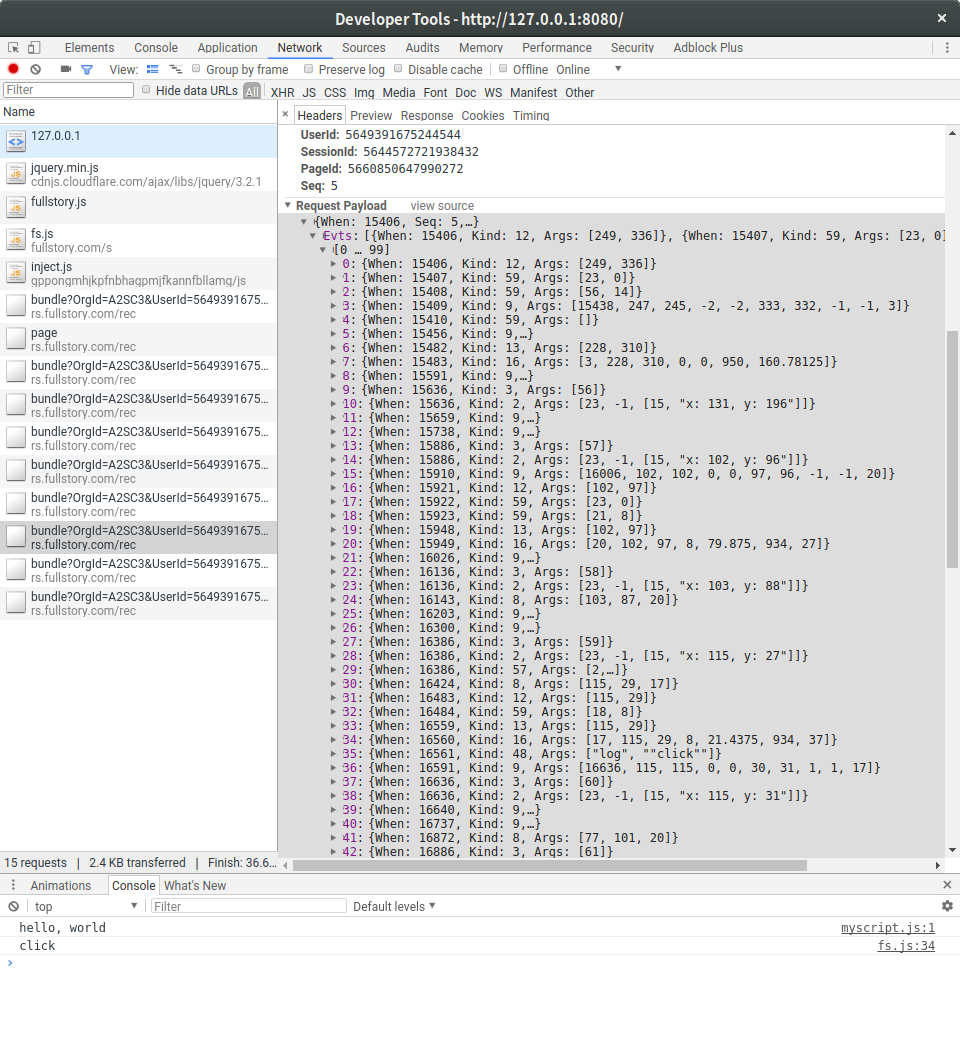Filter requests by XHR type
960x1053 pixels.
(x=282, y=93)
